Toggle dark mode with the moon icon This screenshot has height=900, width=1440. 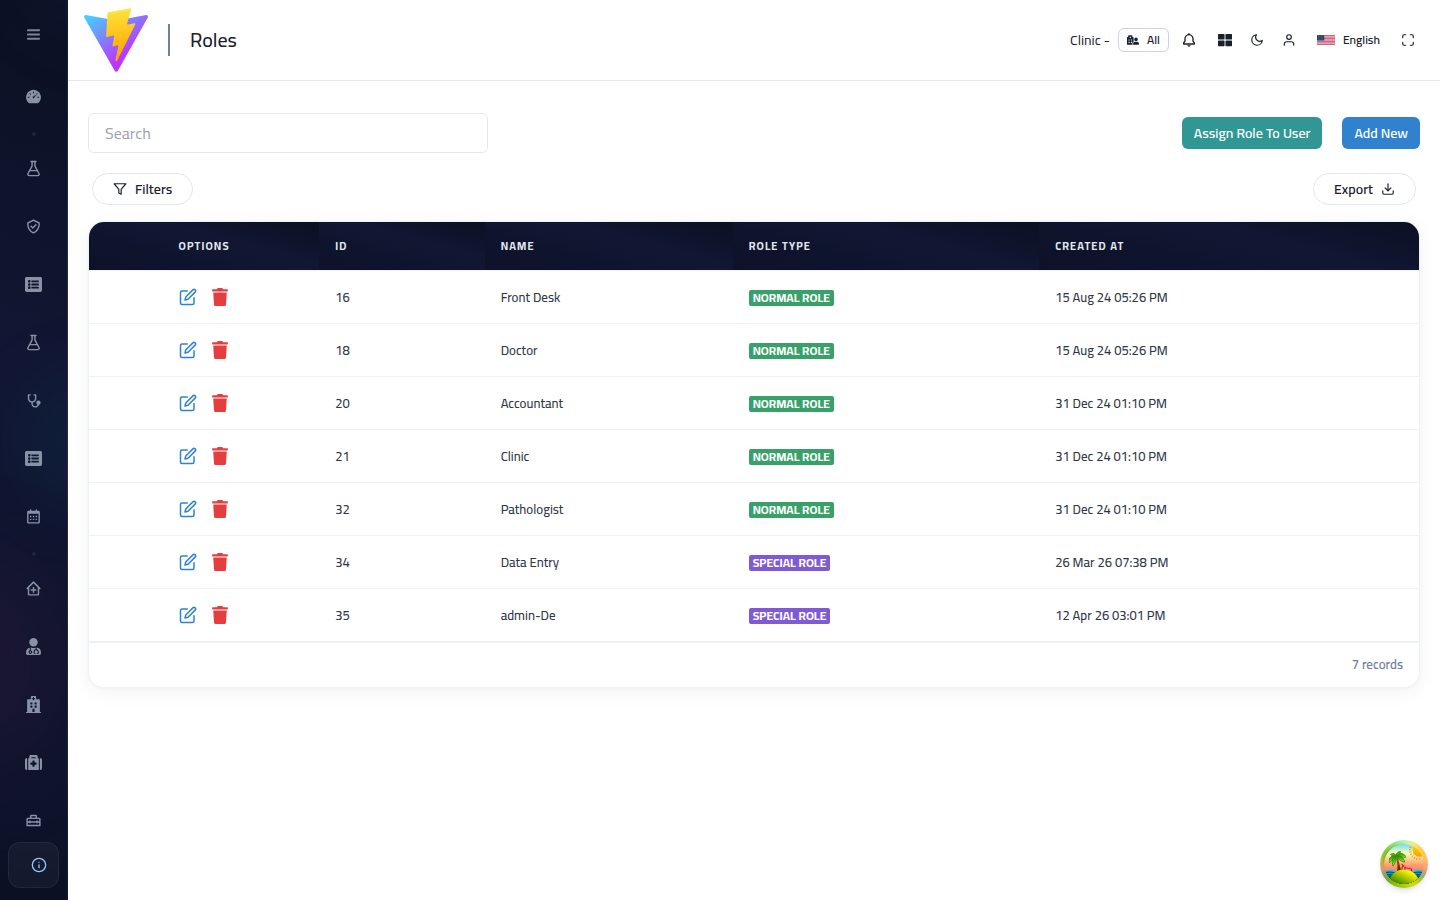[x=1257, y=40]
